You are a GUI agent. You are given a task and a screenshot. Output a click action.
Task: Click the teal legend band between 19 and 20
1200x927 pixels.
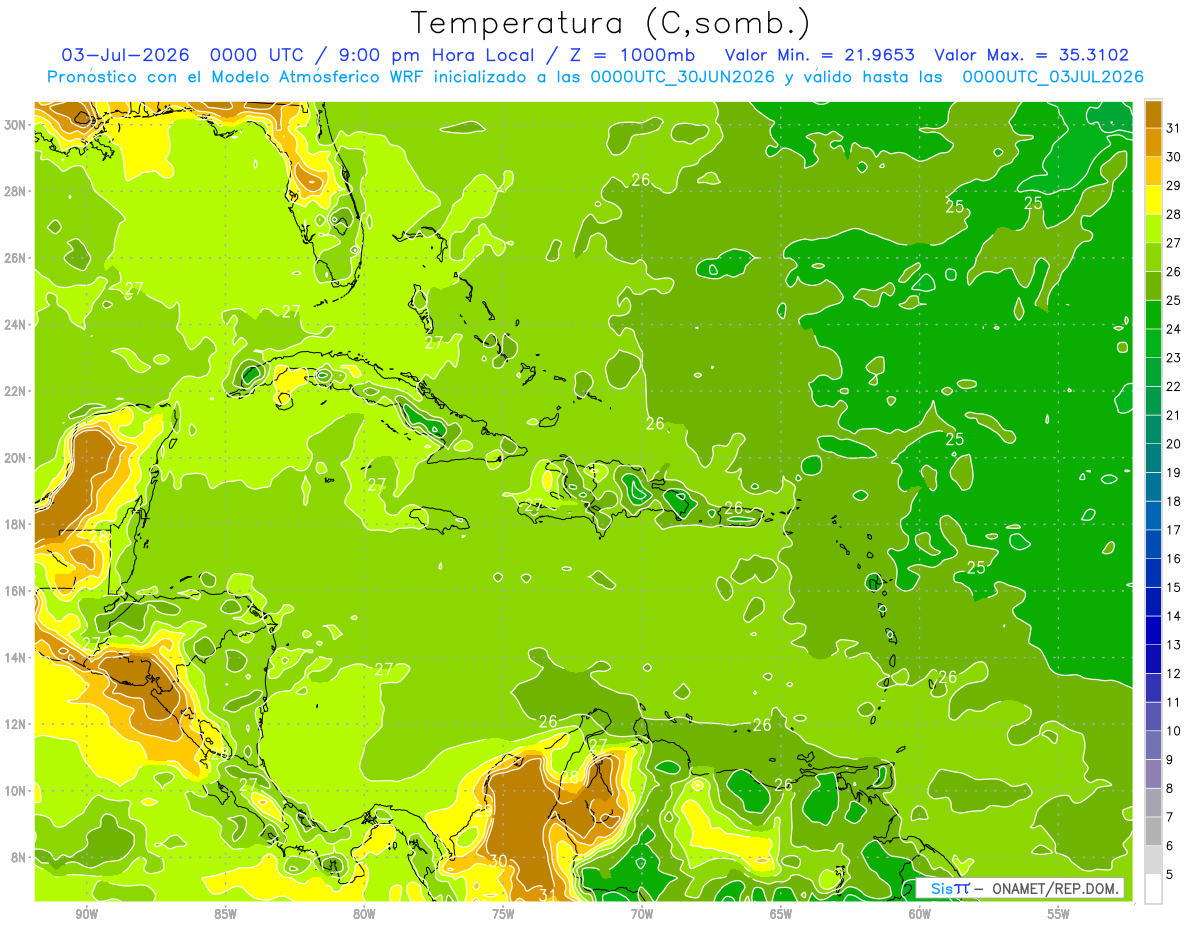(1153, 458)
